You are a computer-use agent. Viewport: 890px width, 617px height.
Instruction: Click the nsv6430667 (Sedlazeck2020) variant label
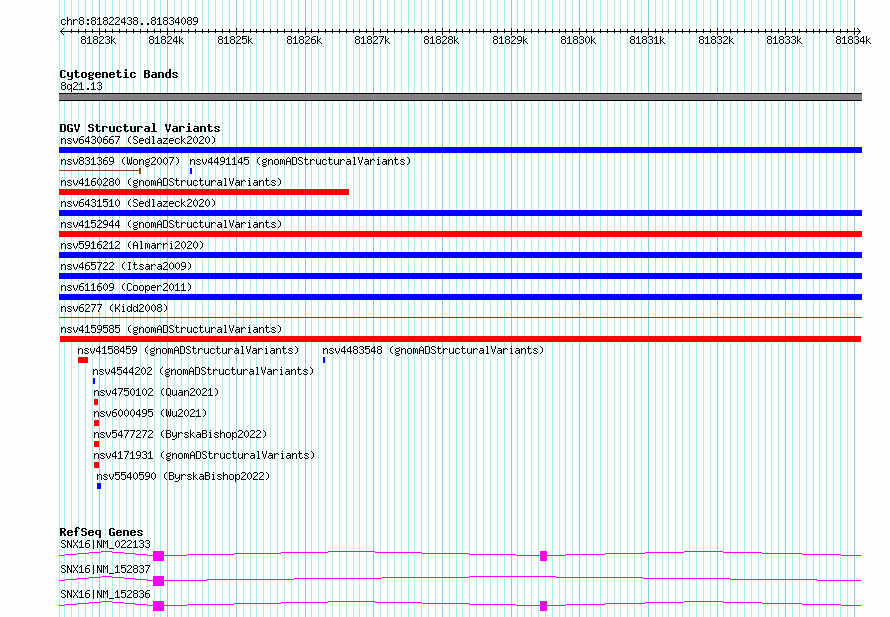(138, 140)
